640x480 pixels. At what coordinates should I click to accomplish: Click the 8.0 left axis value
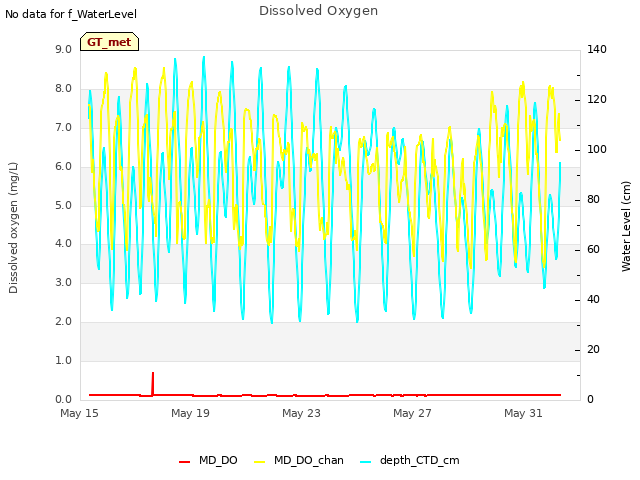click(x=63, y=89)
